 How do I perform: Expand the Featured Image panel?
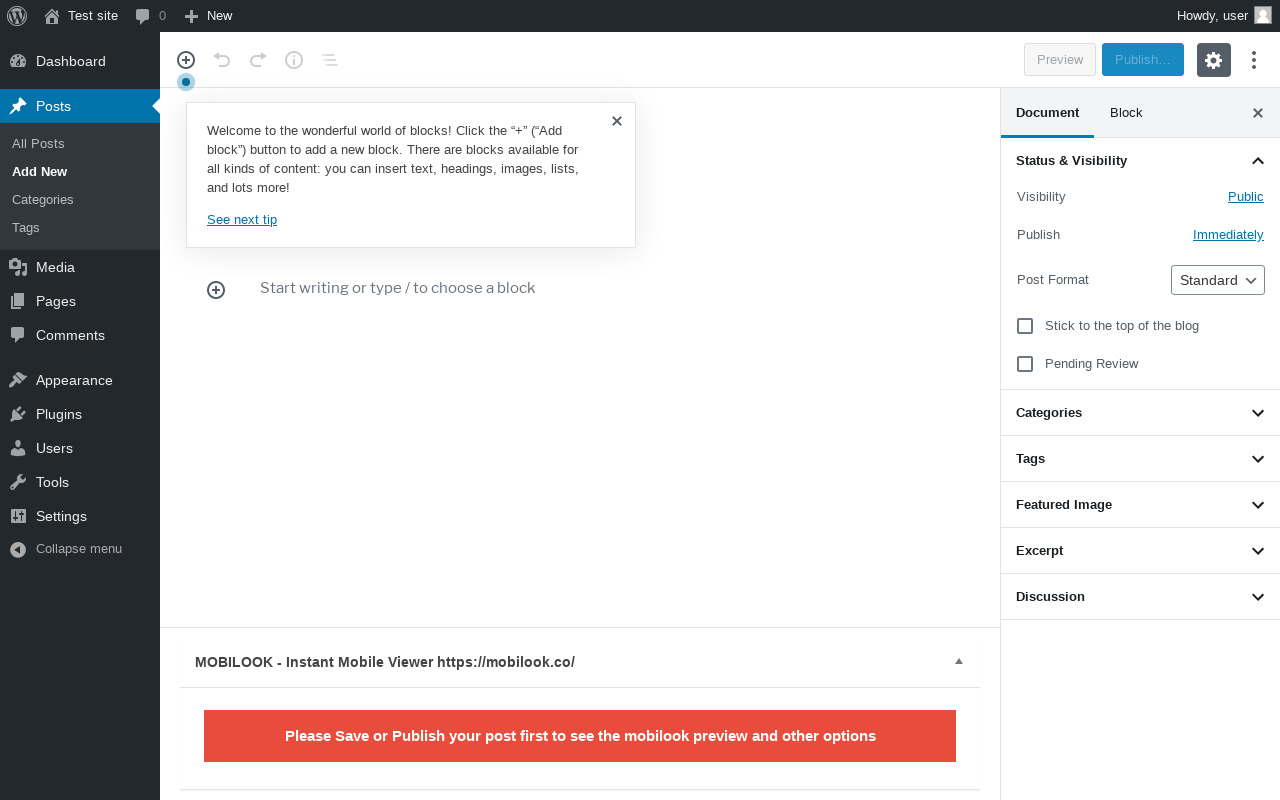[1140, 505]
